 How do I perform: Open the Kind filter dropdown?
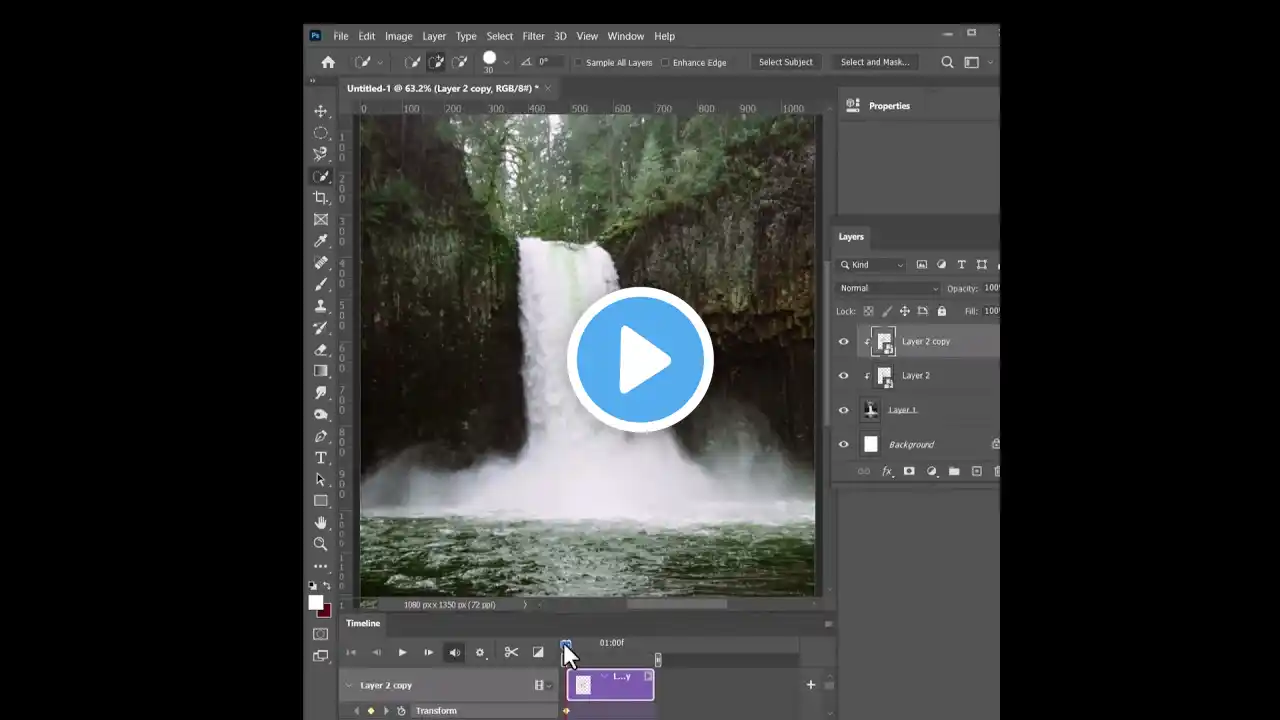873,265
